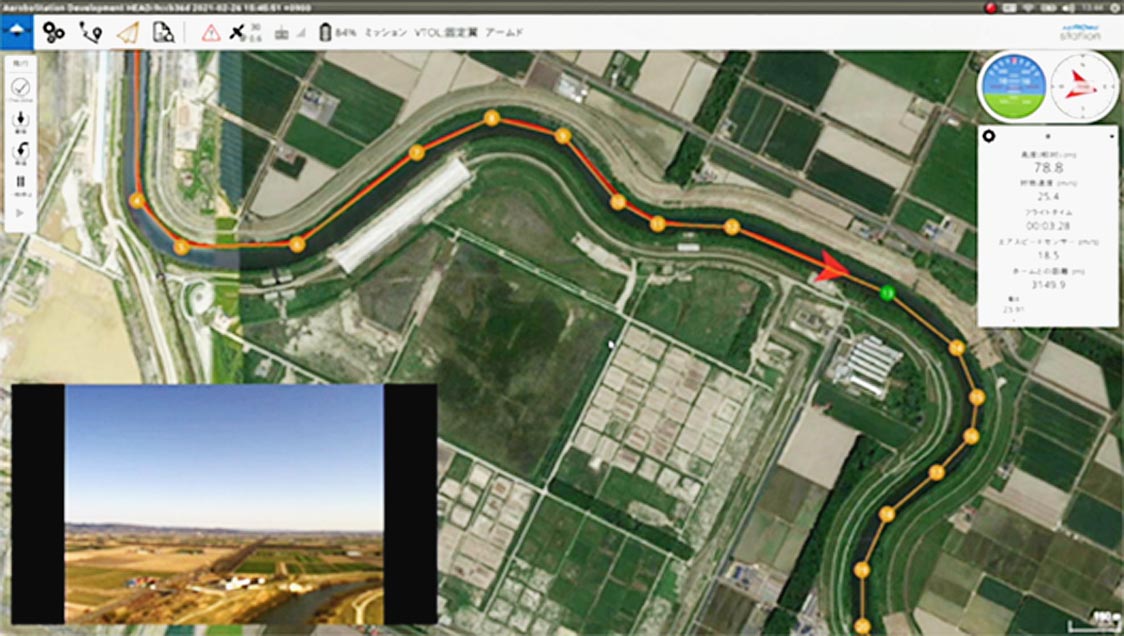Open the ミッション flight mode selector

386,33
